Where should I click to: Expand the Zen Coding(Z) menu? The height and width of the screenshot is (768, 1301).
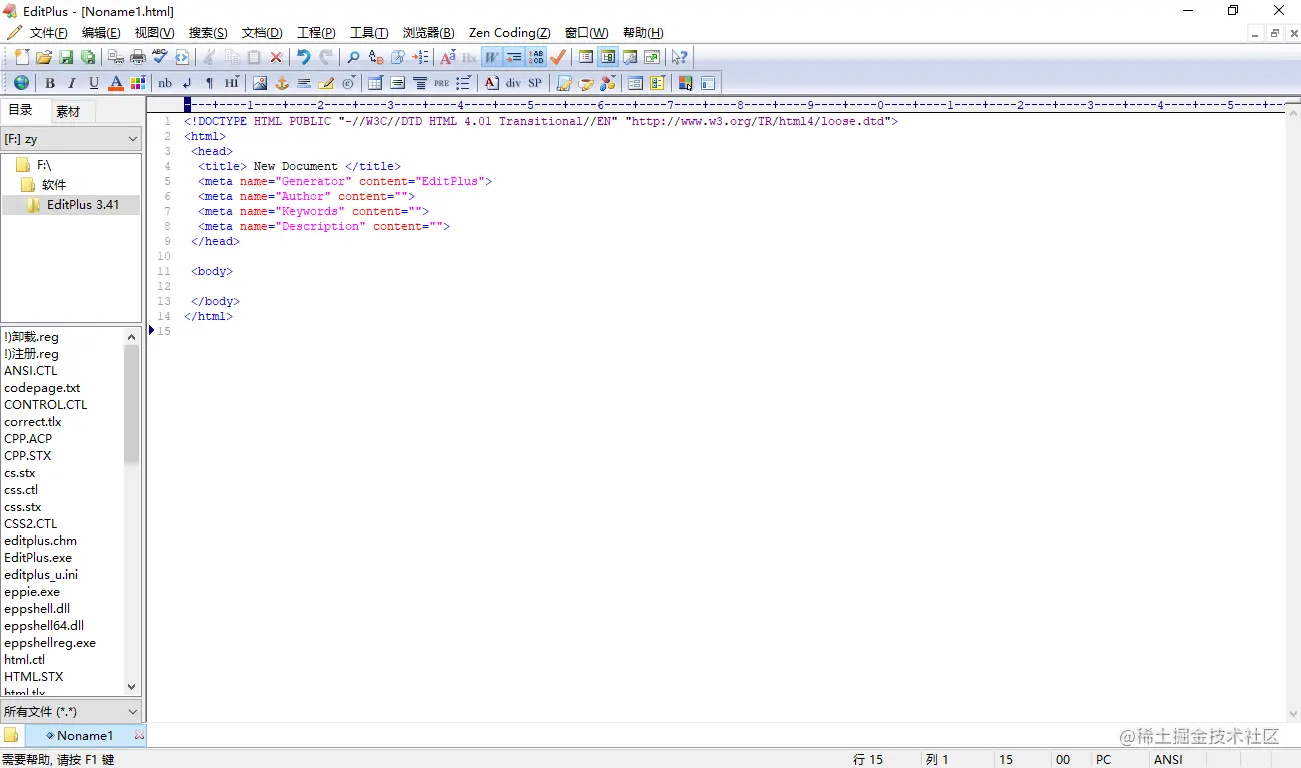coord(508,32)
